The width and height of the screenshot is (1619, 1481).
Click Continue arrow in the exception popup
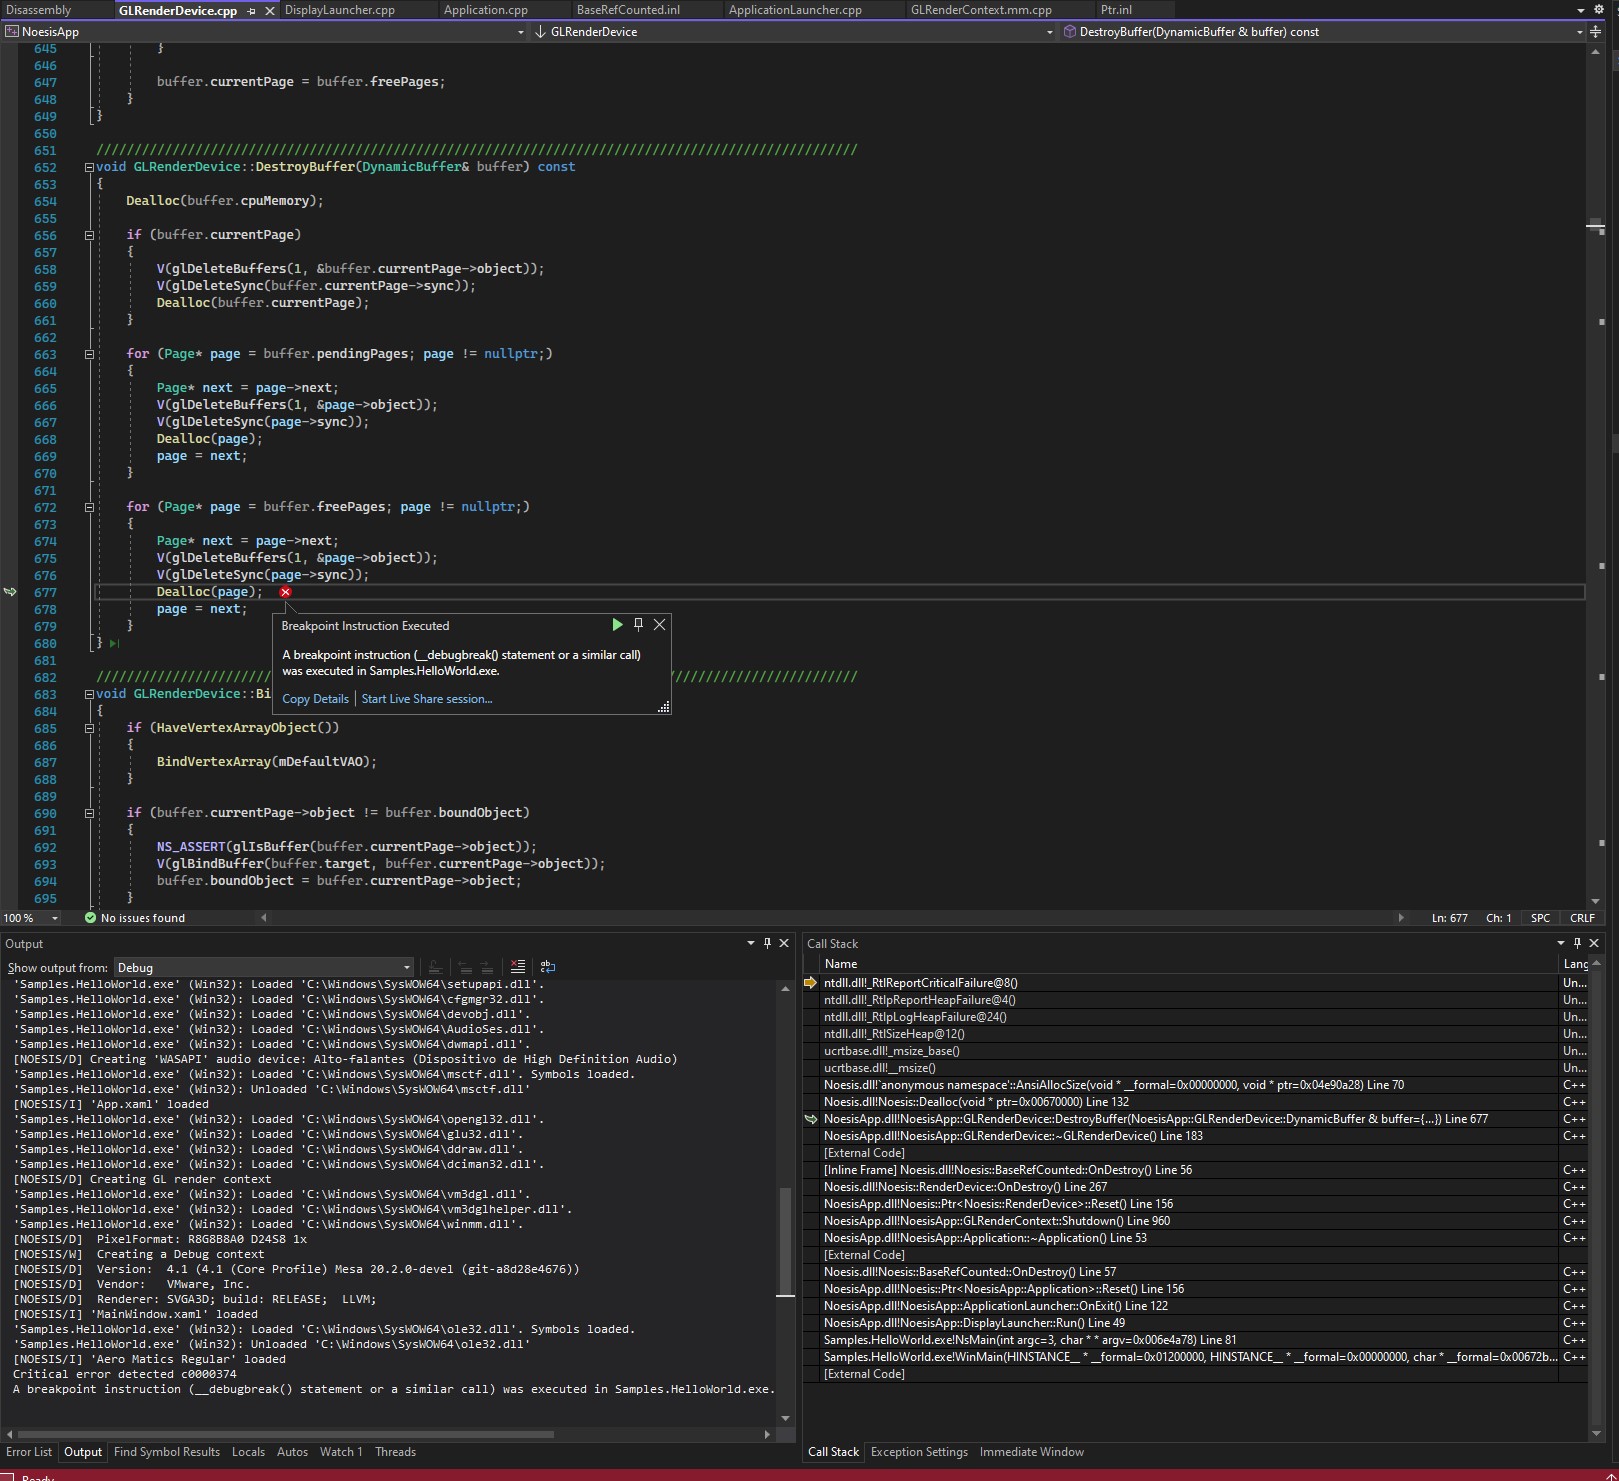[617, 625]
